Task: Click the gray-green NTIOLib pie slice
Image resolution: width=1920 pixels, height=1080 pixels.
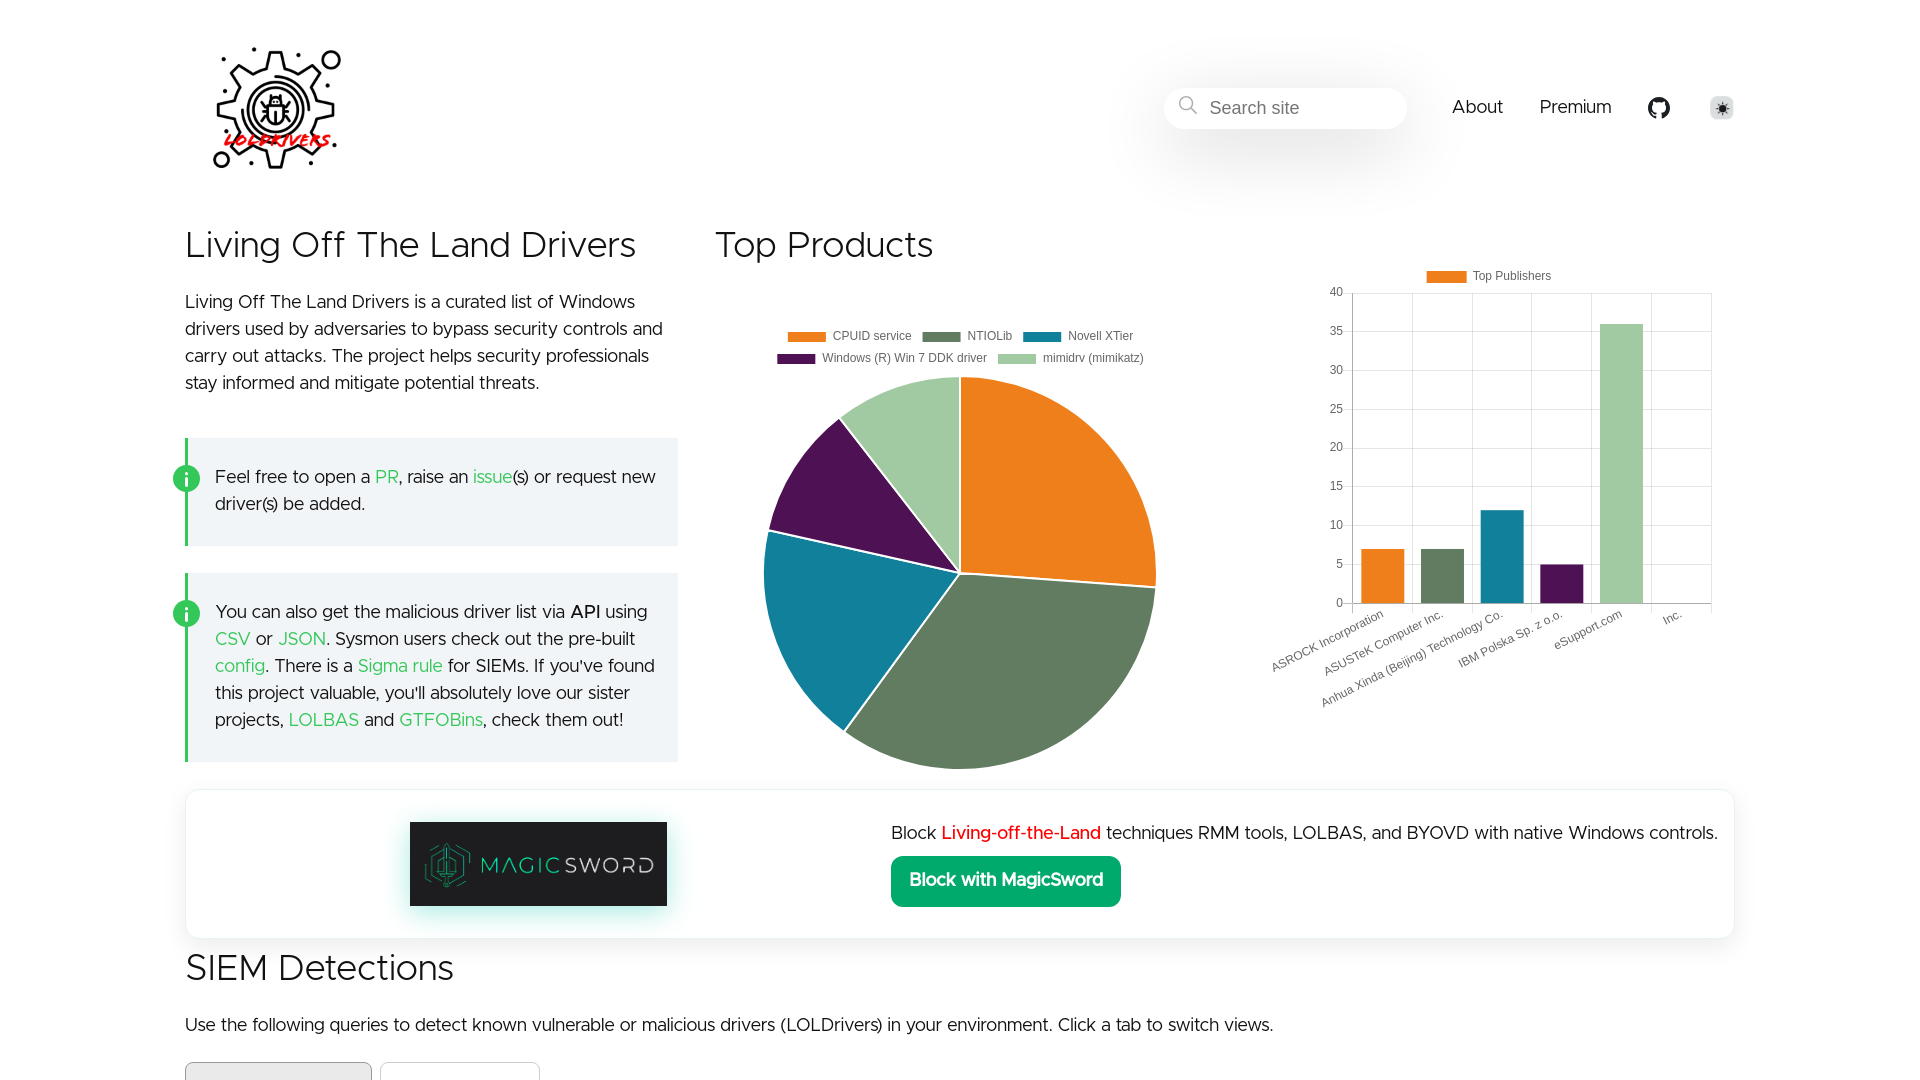Action: 1000,680
